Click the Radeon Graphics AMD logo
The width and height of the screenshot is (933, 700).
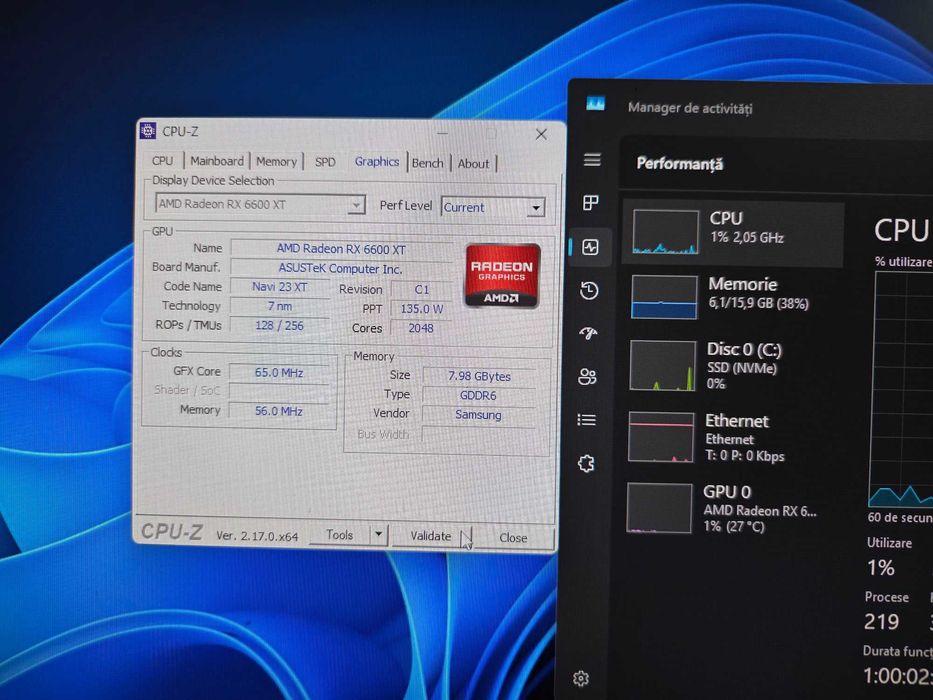tap(502, 275)
